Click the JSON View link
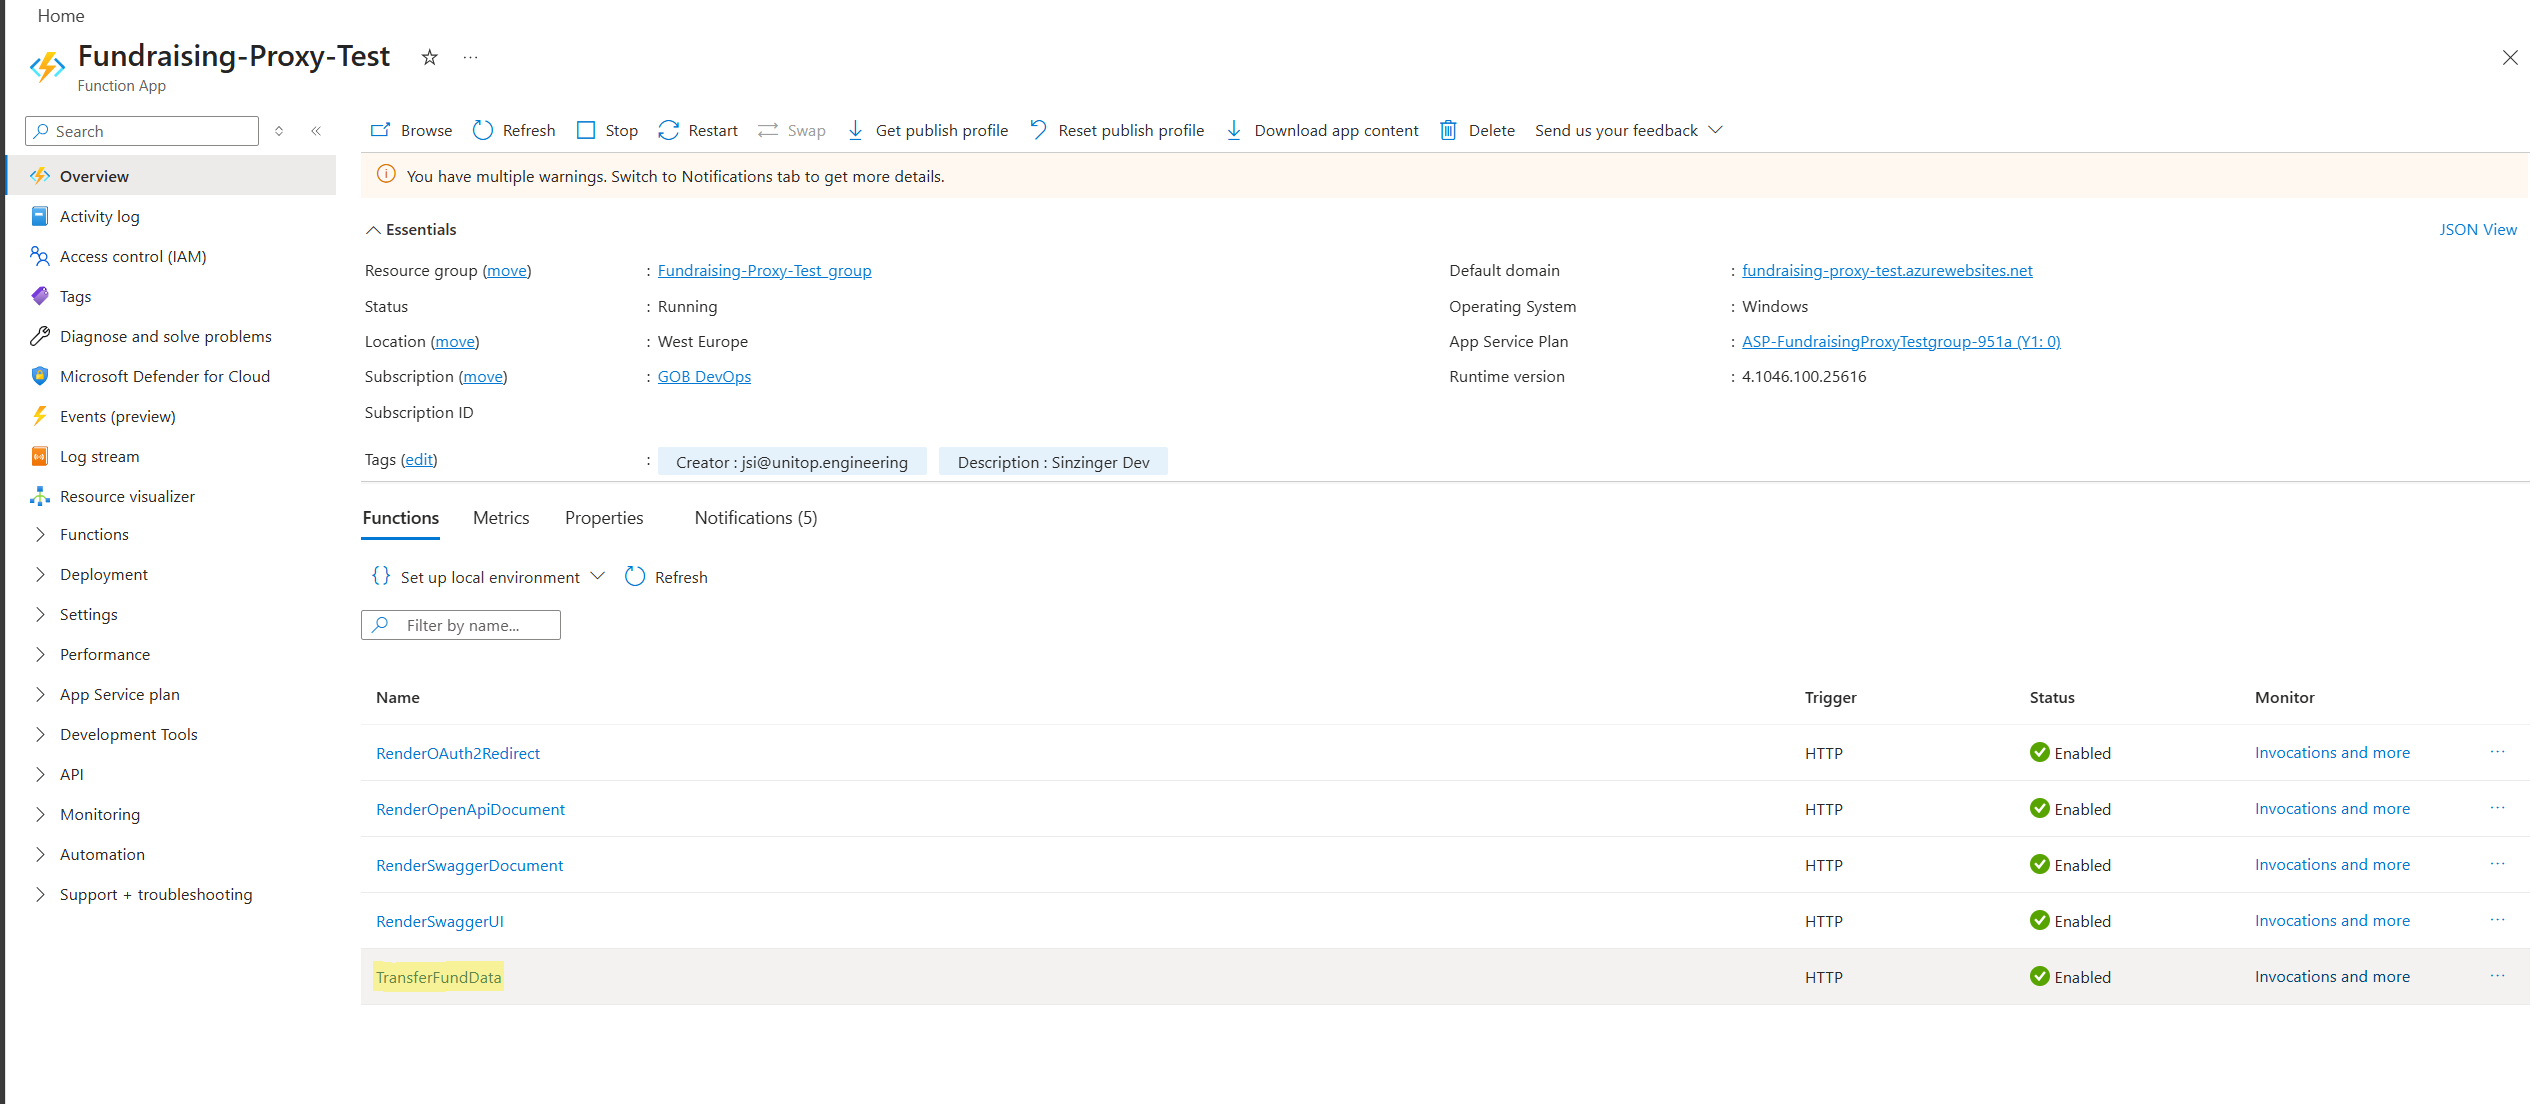The height and width of the screenshot is (1104, 2535). pyautogui.click(x=2477, y=229)
